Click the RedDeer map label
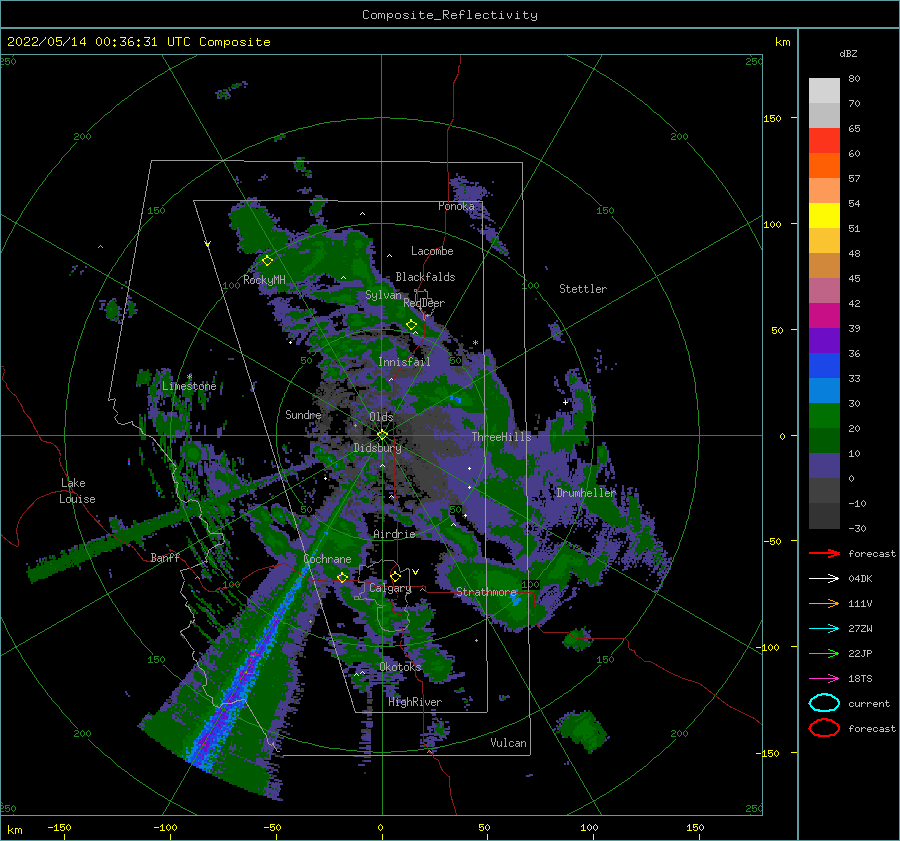This screenshot has width=900, height=841. point(424,303)
